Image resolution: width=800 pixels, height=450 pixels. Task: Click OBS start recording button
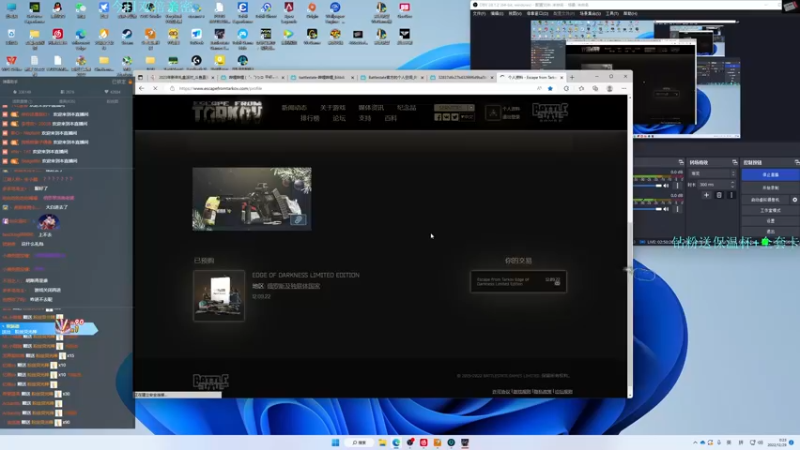coord(770,188)
